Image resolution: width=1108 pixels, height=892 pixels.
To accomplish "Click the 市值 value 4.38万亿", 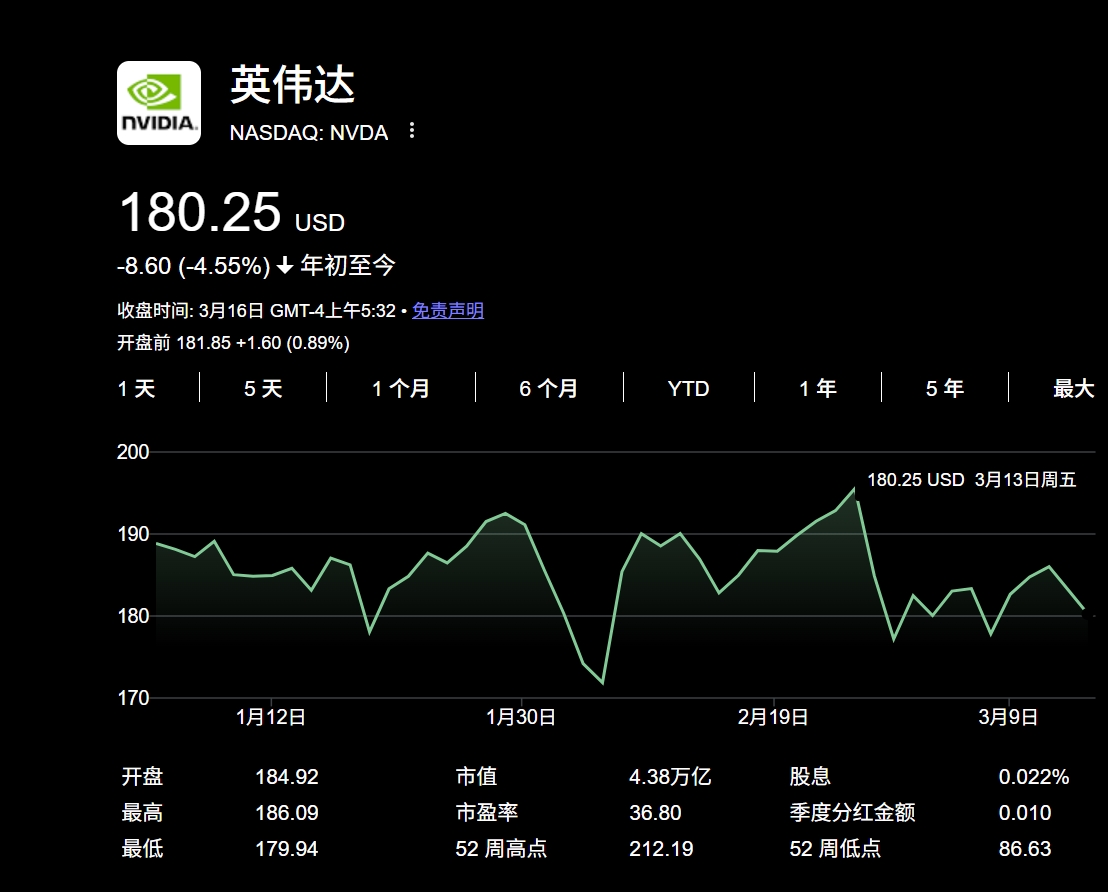I will [670, 777].
